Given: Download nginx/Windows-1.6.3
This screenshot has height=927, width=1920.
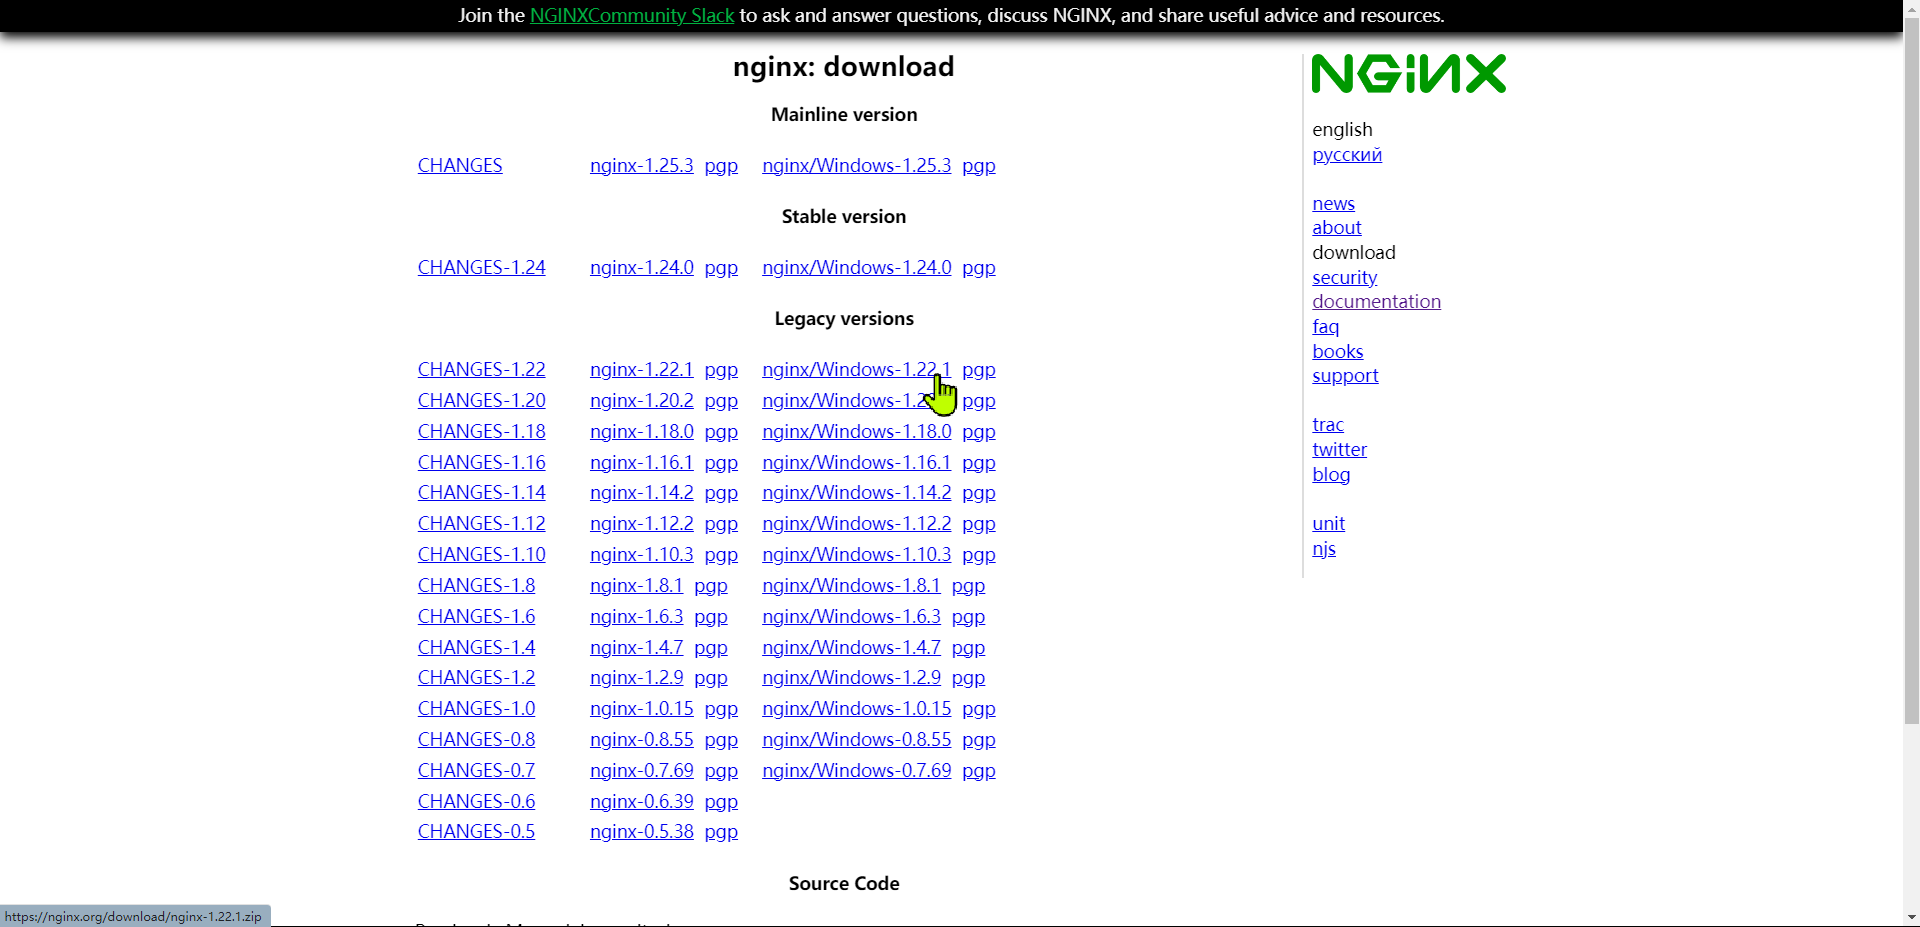Looking at the screenshot, I should (x=852, y=617).
